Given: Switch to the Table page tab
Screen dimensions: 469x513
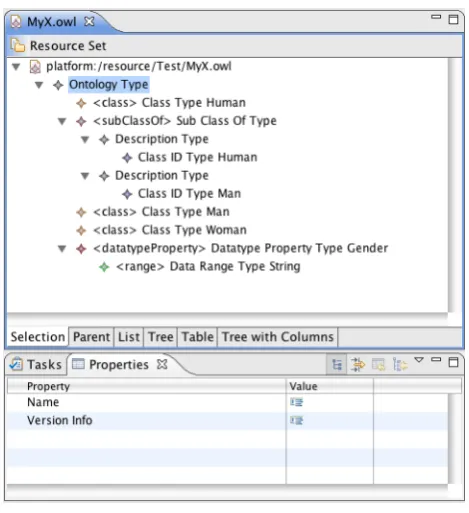Looking at the screenshot, I should tap(197, 337).
